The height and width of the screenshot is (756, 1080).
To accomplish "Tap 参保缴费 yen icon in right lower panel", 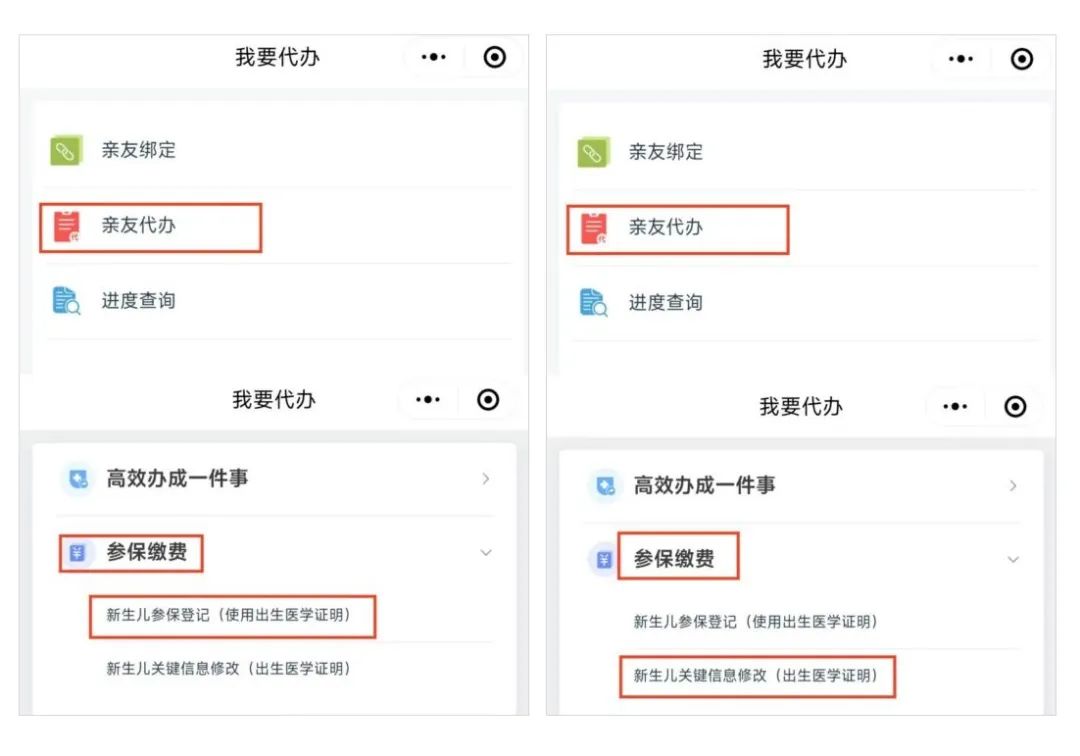I will coord(604,559).
